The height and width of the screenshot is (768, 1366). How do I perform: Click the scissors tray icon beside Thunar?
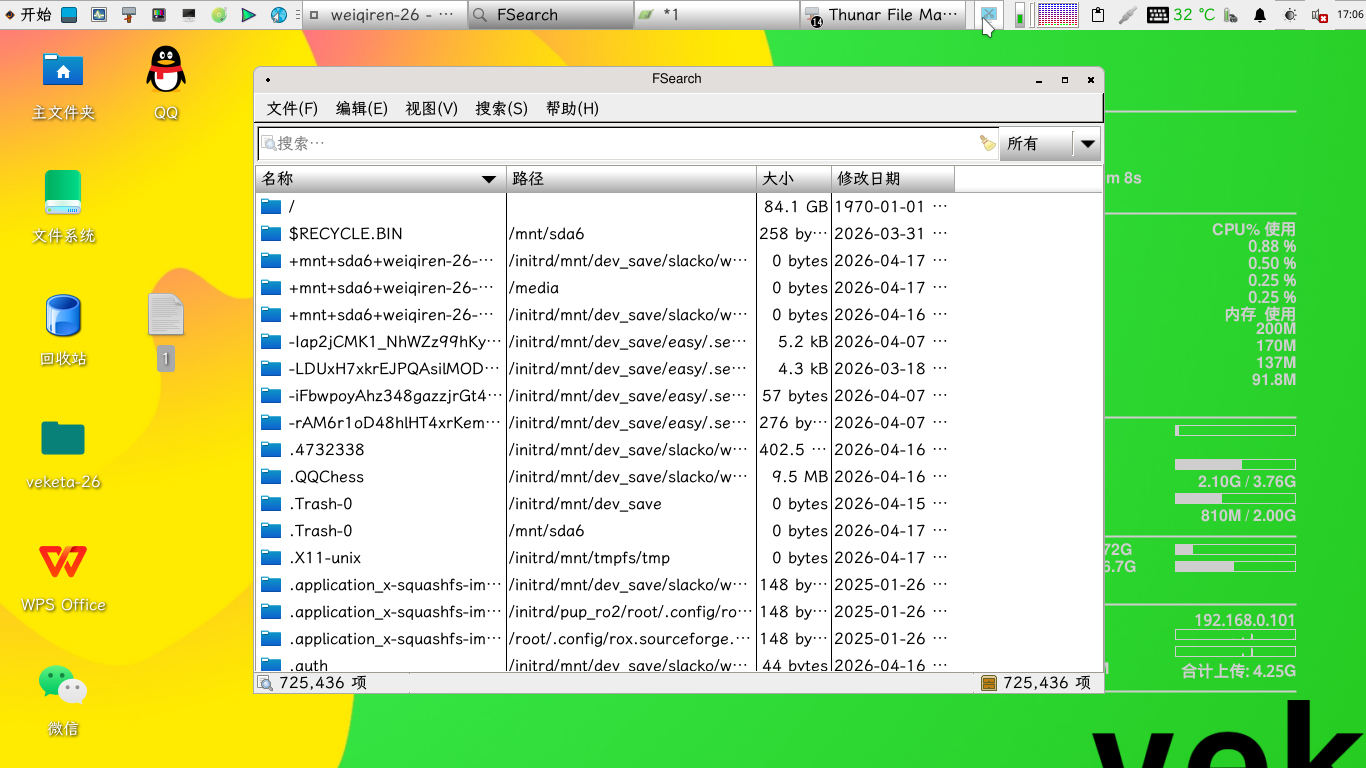pyautogui.click(x=988, y=14)
